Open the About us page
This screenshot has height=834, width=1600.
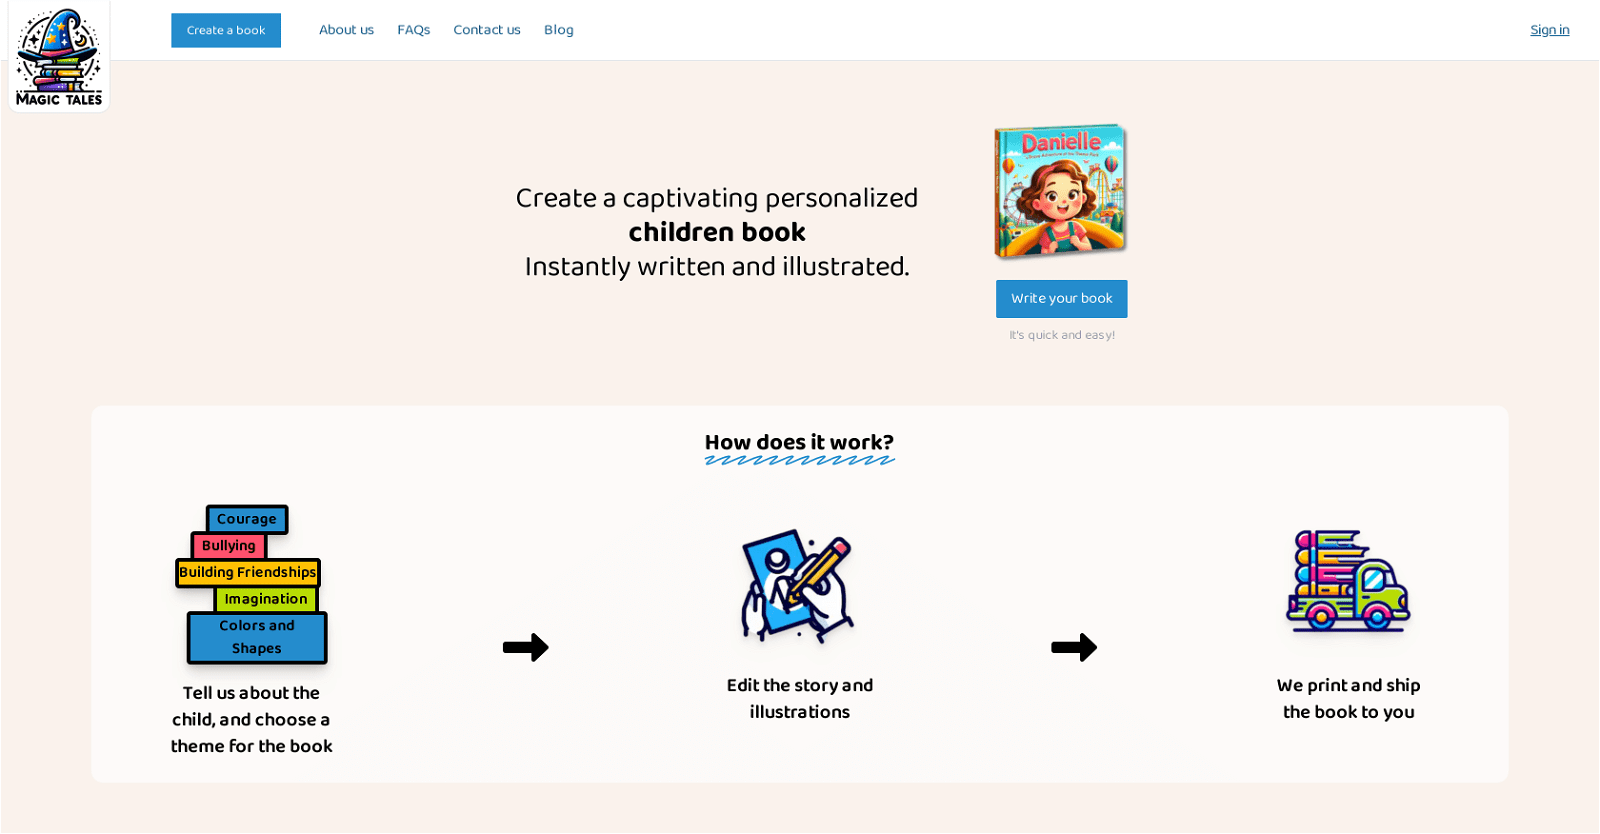click(x=346, y=30)
